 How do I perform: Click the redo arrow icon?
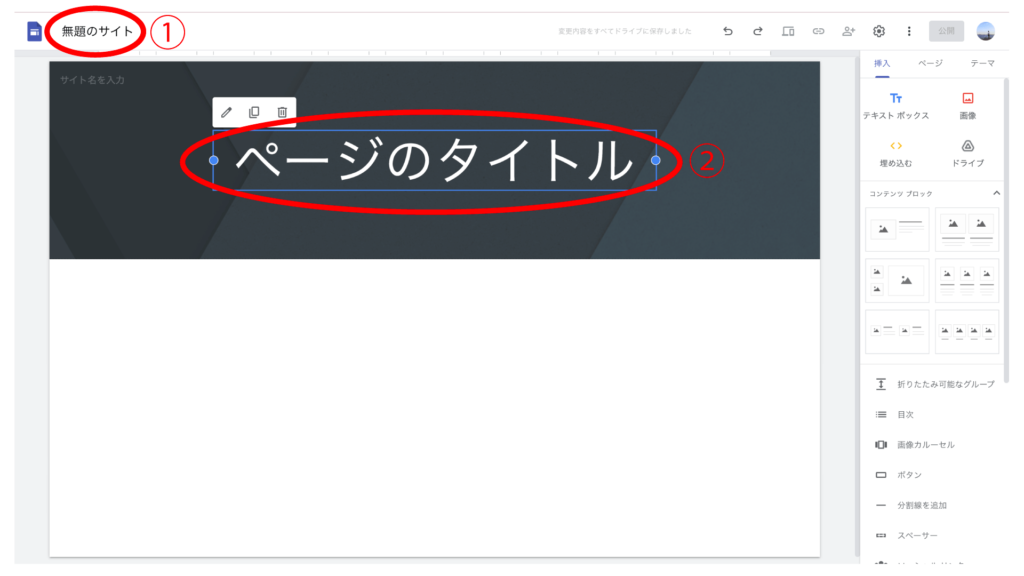click(x=758, y=31)
